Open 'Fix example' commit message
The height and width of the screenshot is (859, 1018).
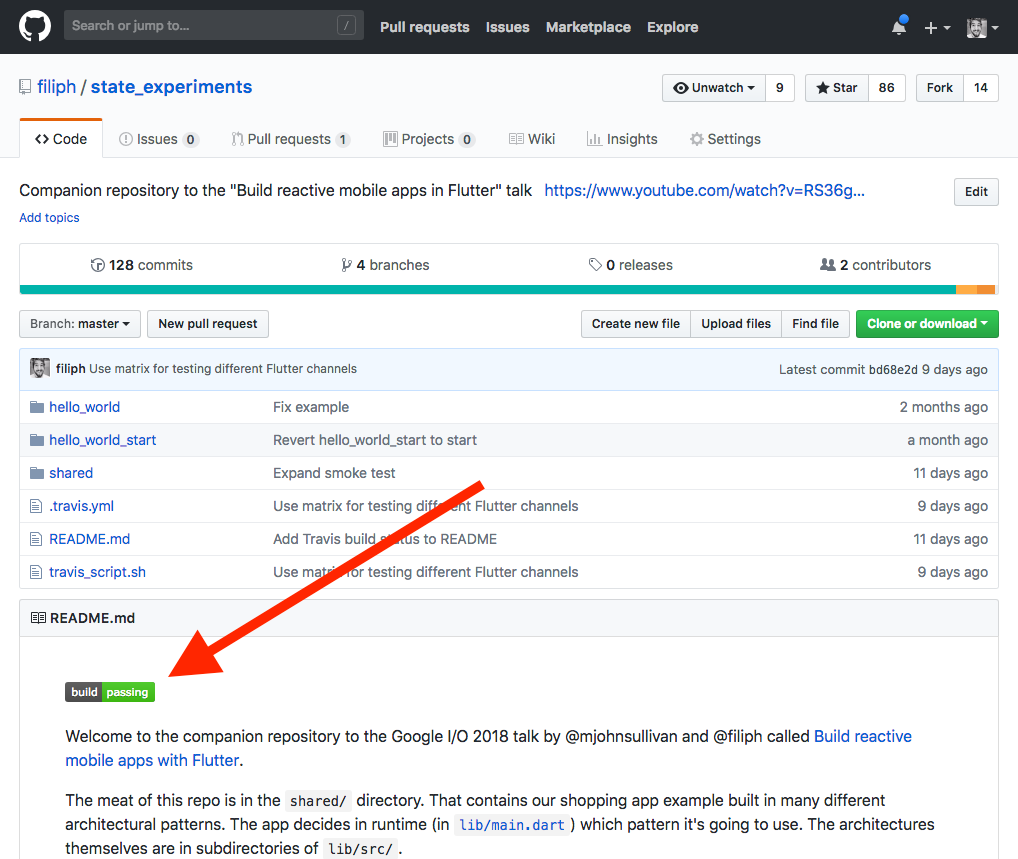coord(311,407)
